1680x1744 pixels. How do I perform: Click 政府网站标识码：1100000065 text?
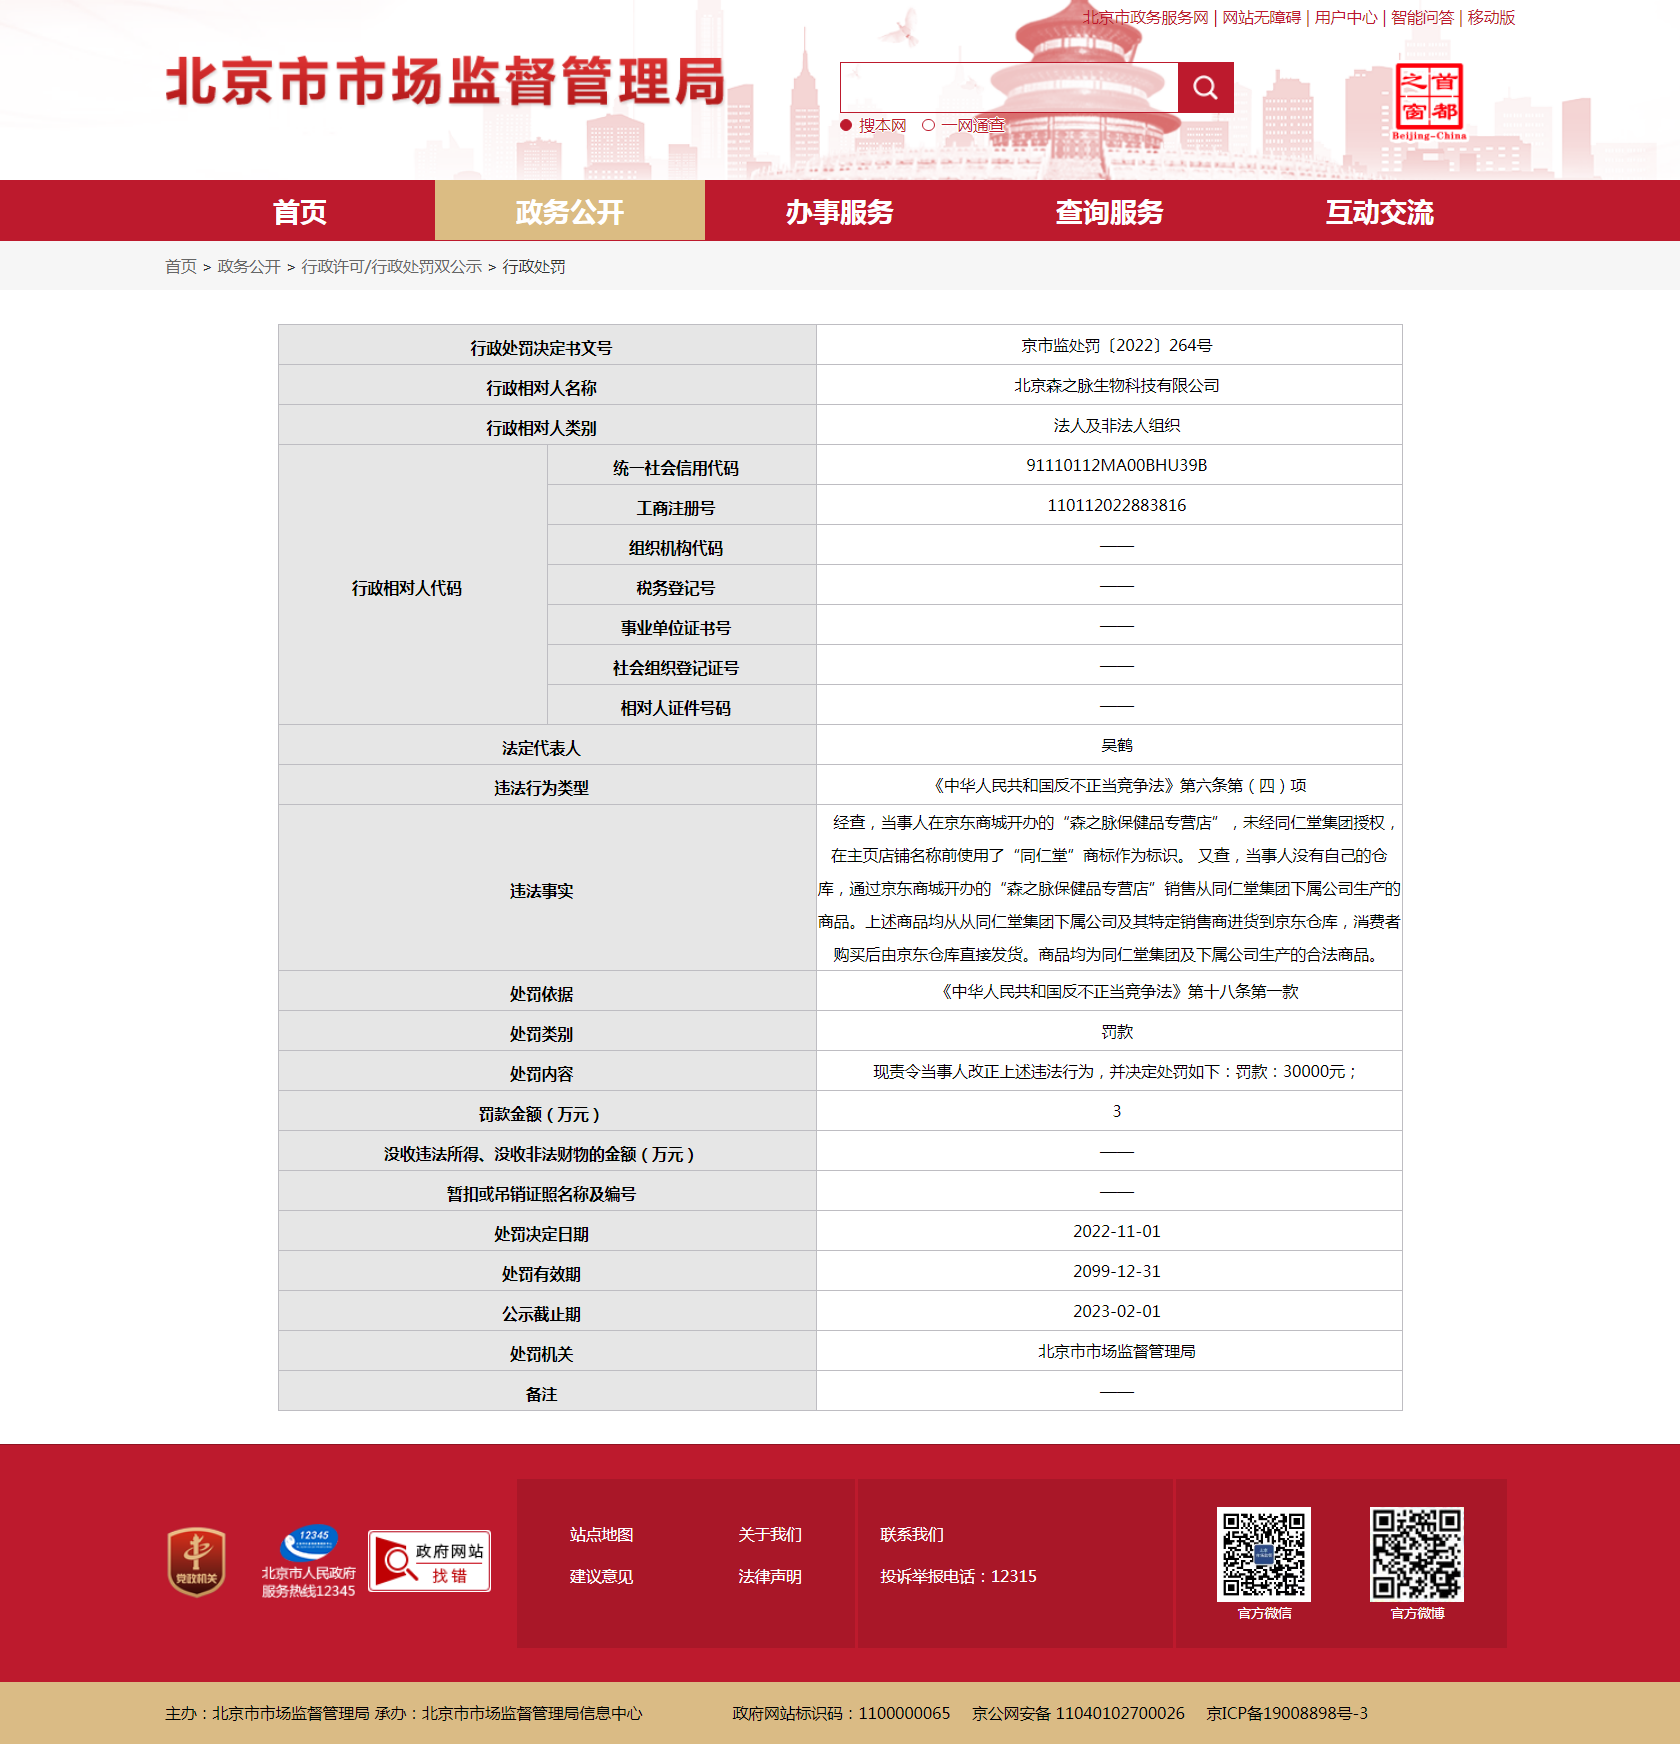841,1713
